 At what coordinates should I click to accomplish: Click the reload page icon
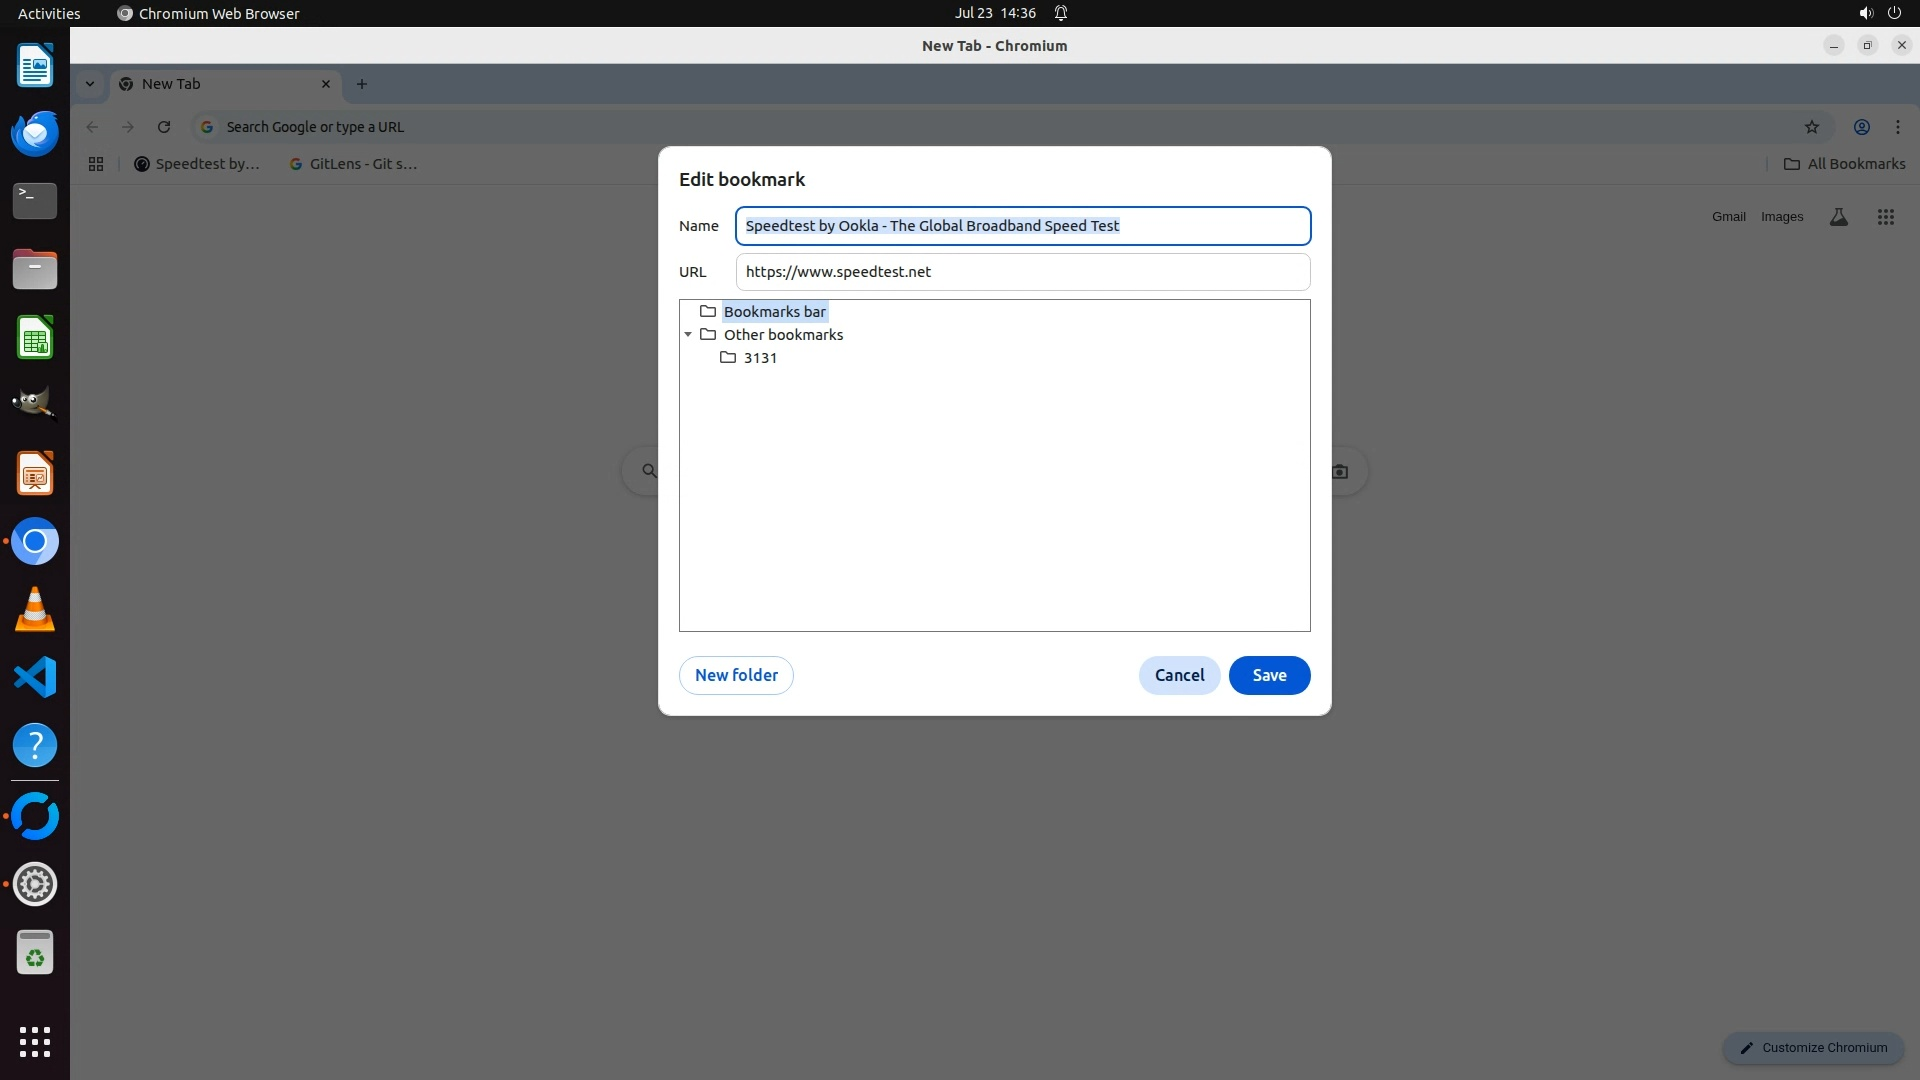[164, 127]
